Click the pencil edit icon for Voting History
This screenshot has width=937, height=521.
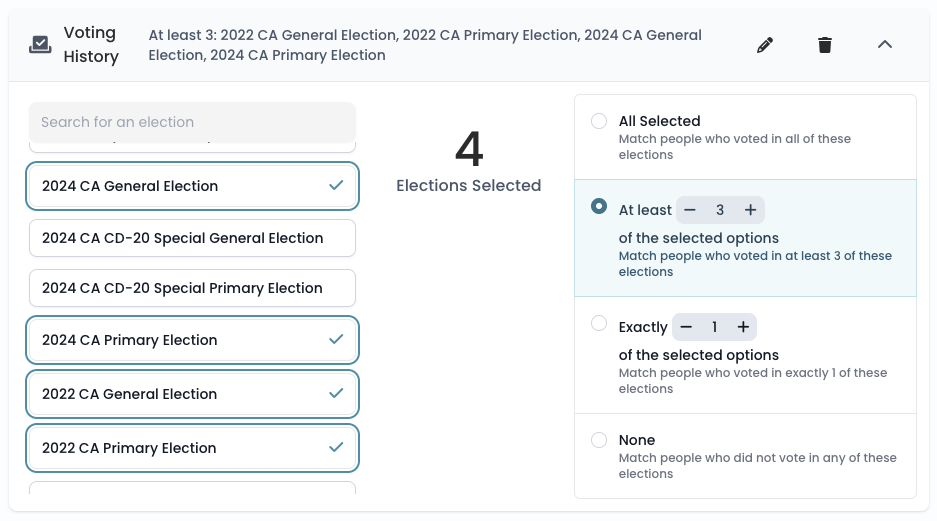[x=765, y=45]
